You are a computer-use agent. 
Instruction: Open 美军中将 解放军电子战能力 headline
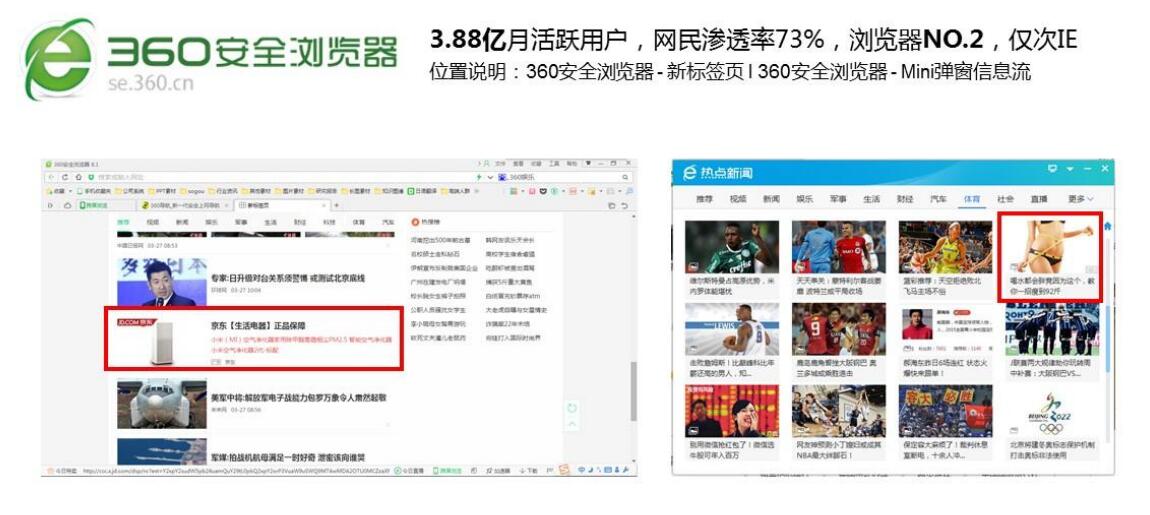pyautogui.click(x=298, y=398)
